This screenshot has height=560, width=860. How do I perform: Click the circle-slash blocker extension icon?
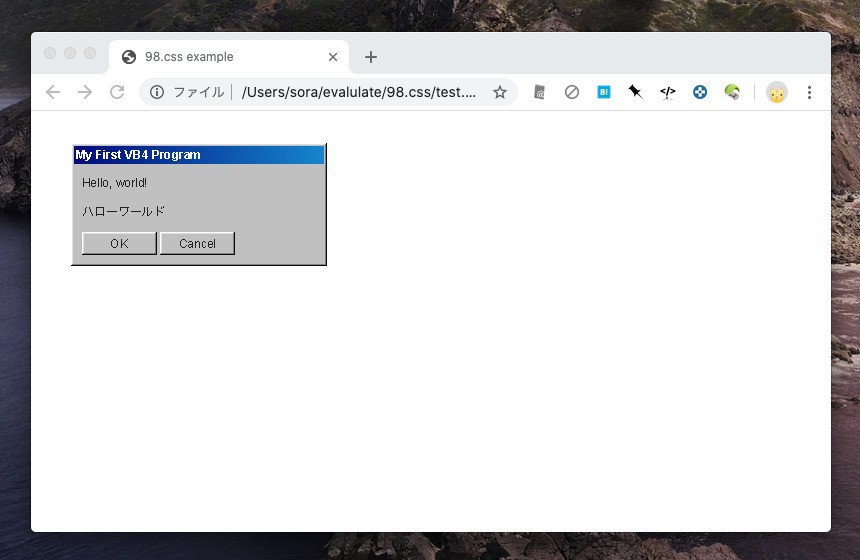point(572,92)
